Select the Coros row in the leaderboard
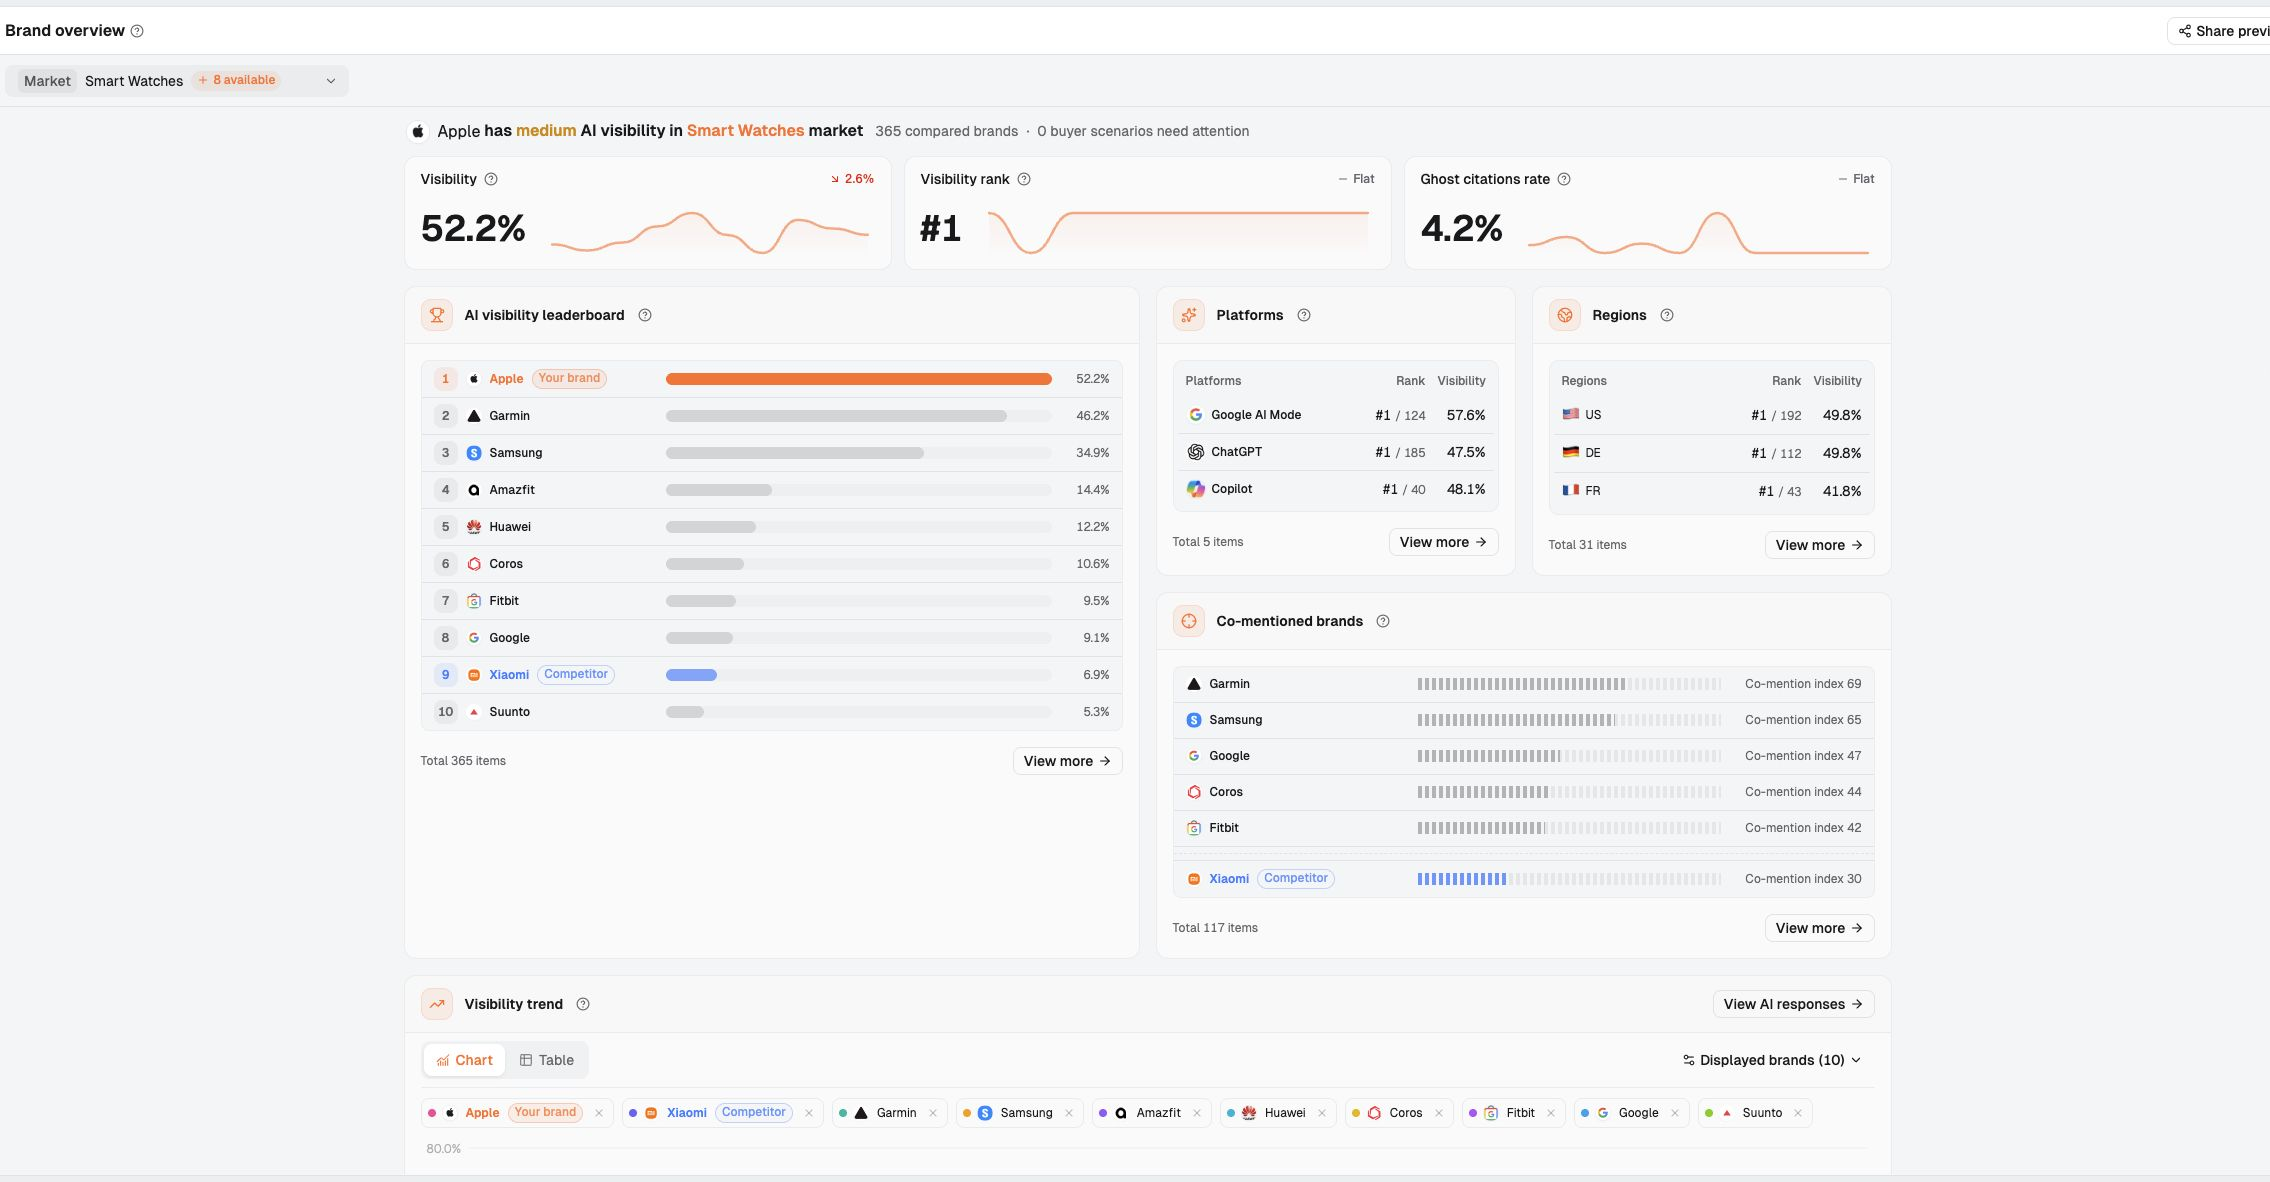 (771, 564)
